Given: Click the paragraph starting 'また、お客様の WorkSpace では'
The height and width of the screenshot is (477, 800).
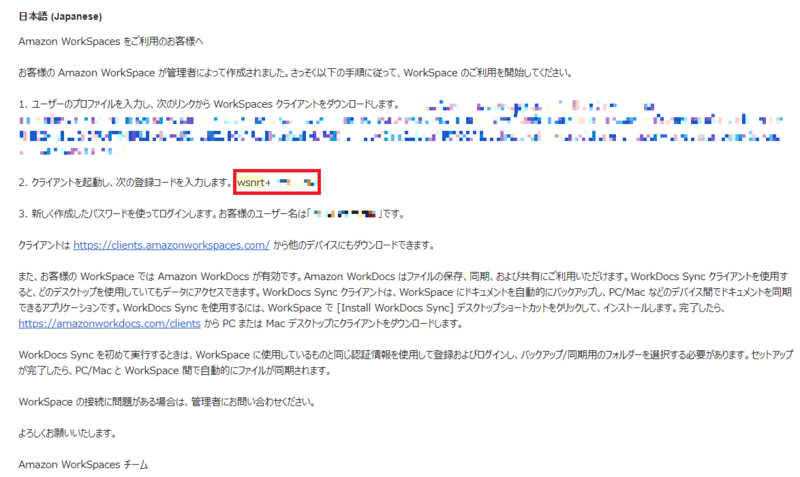Looking at the screenshot, I should (406, 300).
